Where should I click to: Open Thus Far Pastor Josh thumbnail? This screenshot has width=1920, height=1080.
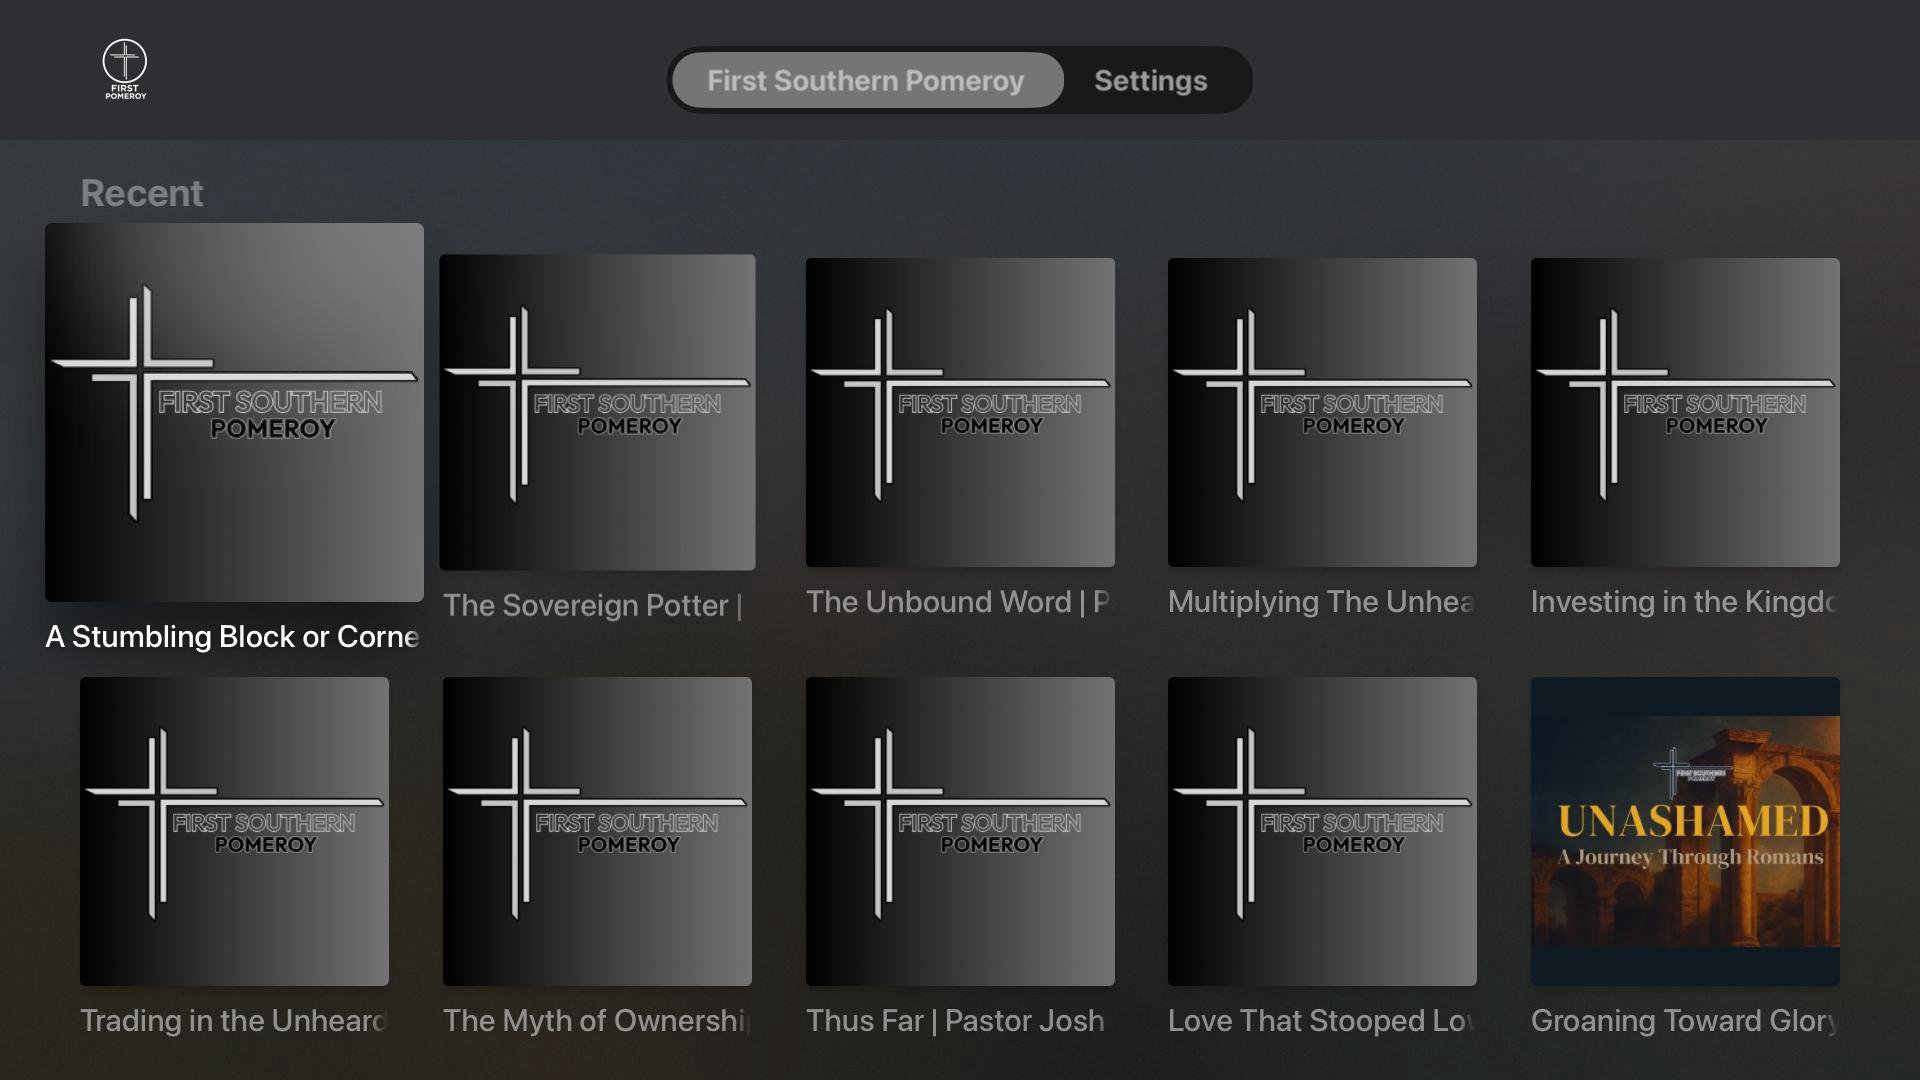pyautogui.click(x=960, y=831)
